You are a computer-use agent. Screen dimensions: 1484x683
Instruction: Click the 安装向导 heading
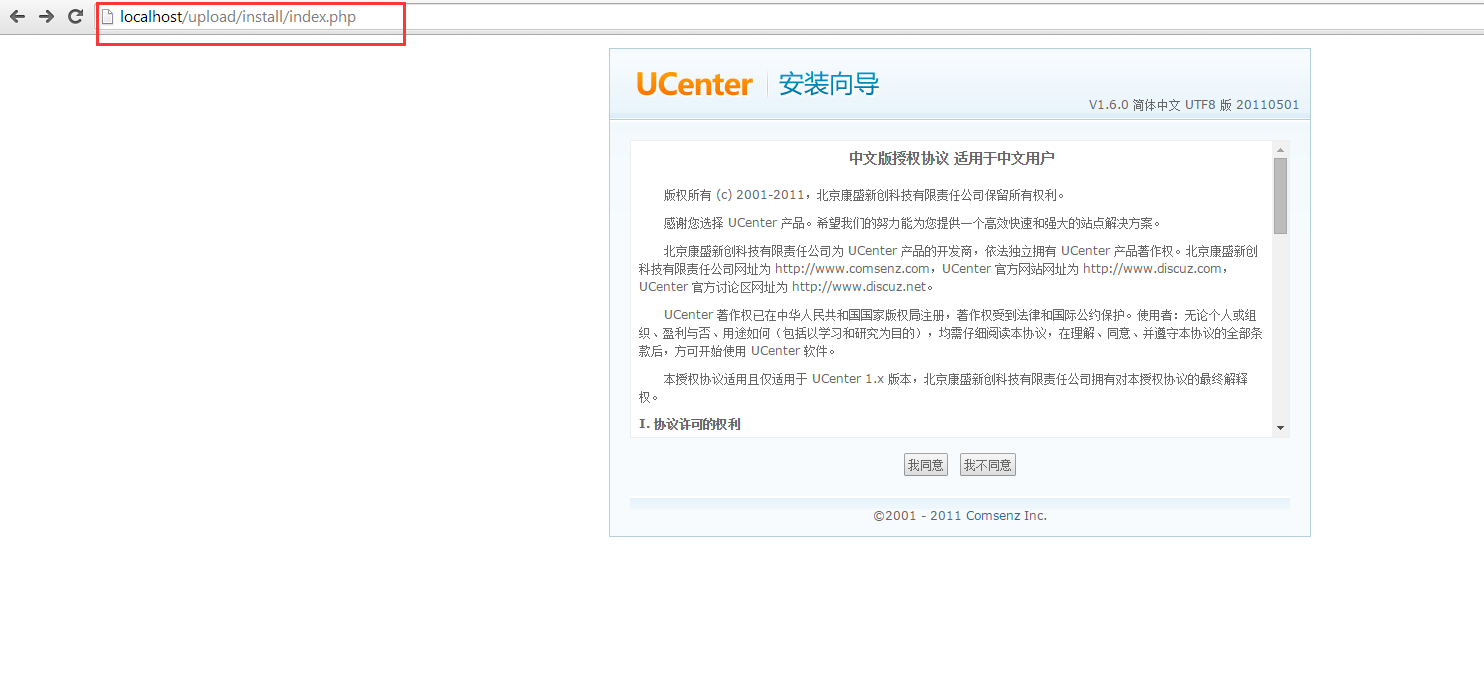[829, 85]
